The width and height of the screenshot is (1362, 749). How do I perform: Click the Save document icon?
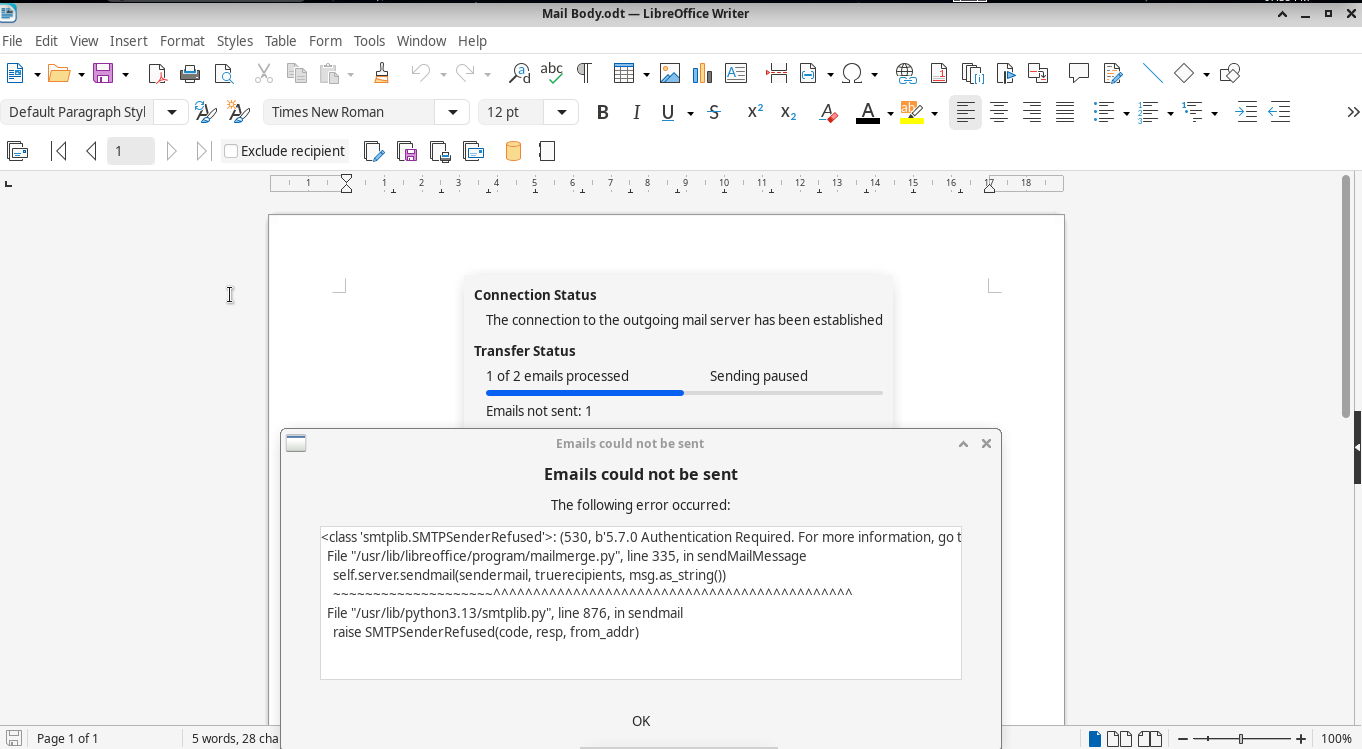click(102, 73)
